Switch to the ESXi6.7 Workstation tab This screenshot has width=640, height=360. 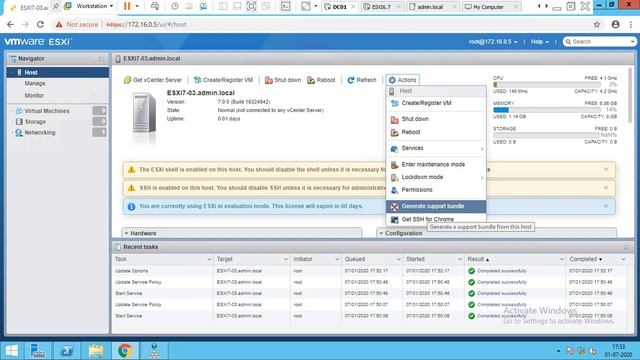(x=380, y=7)
